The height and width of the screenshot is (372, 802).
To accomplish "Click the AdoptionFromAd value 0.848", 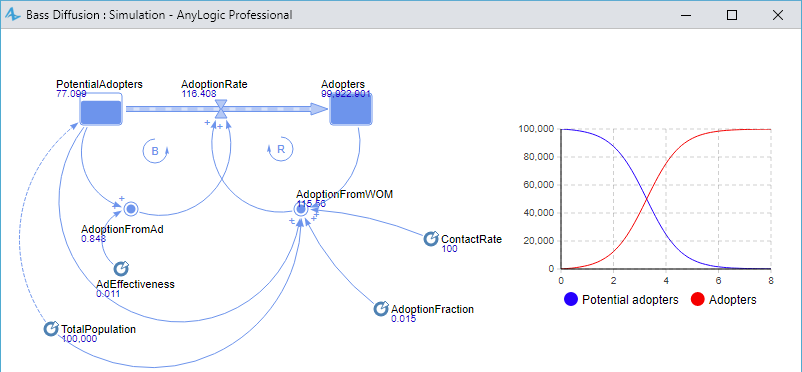I will (93, 238).
